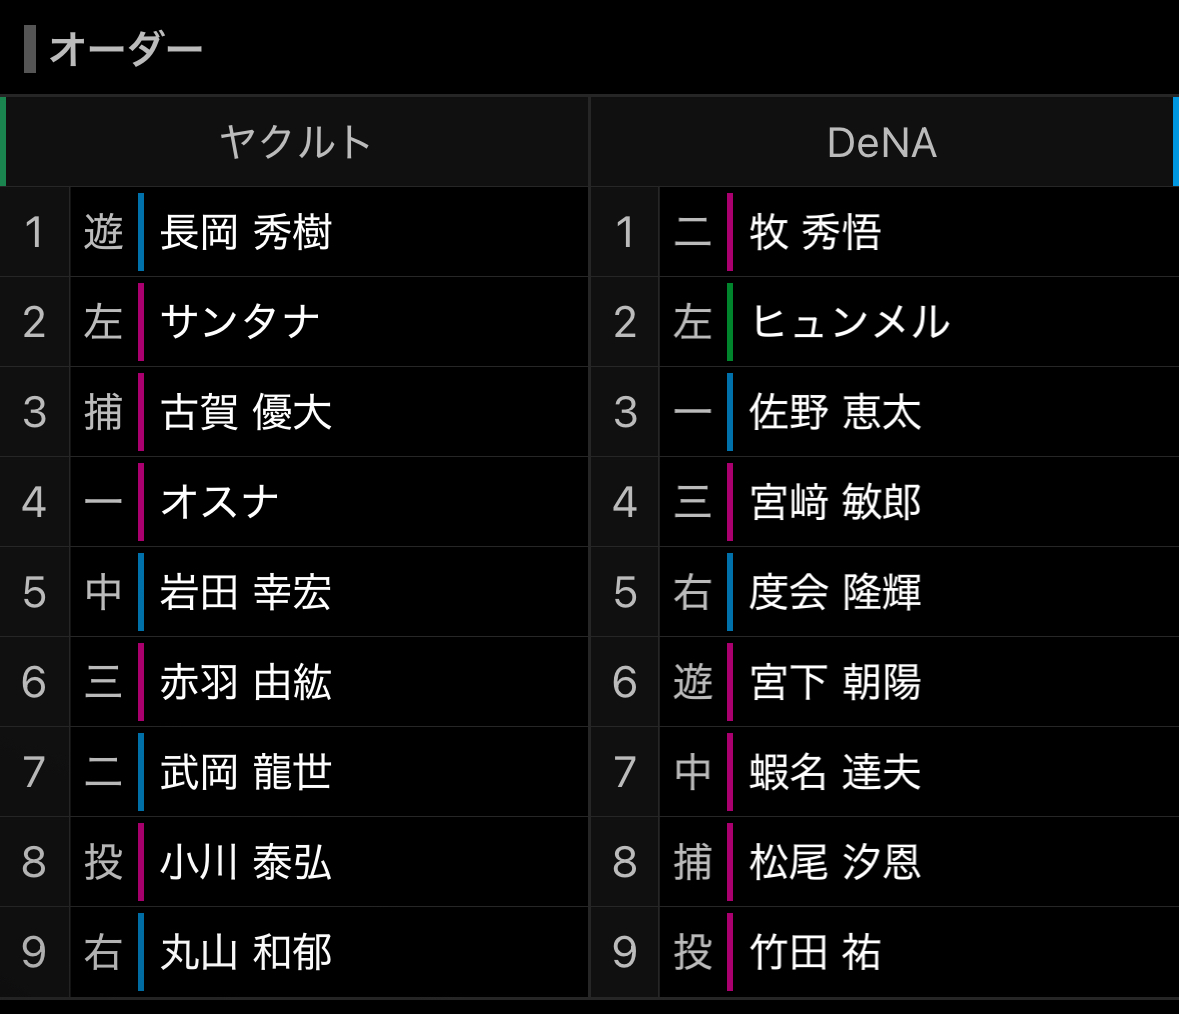Select 赤羽 由紘 from Yakult order
This screenshot has height=1014, width=1179.
click(x=246, y=682)
